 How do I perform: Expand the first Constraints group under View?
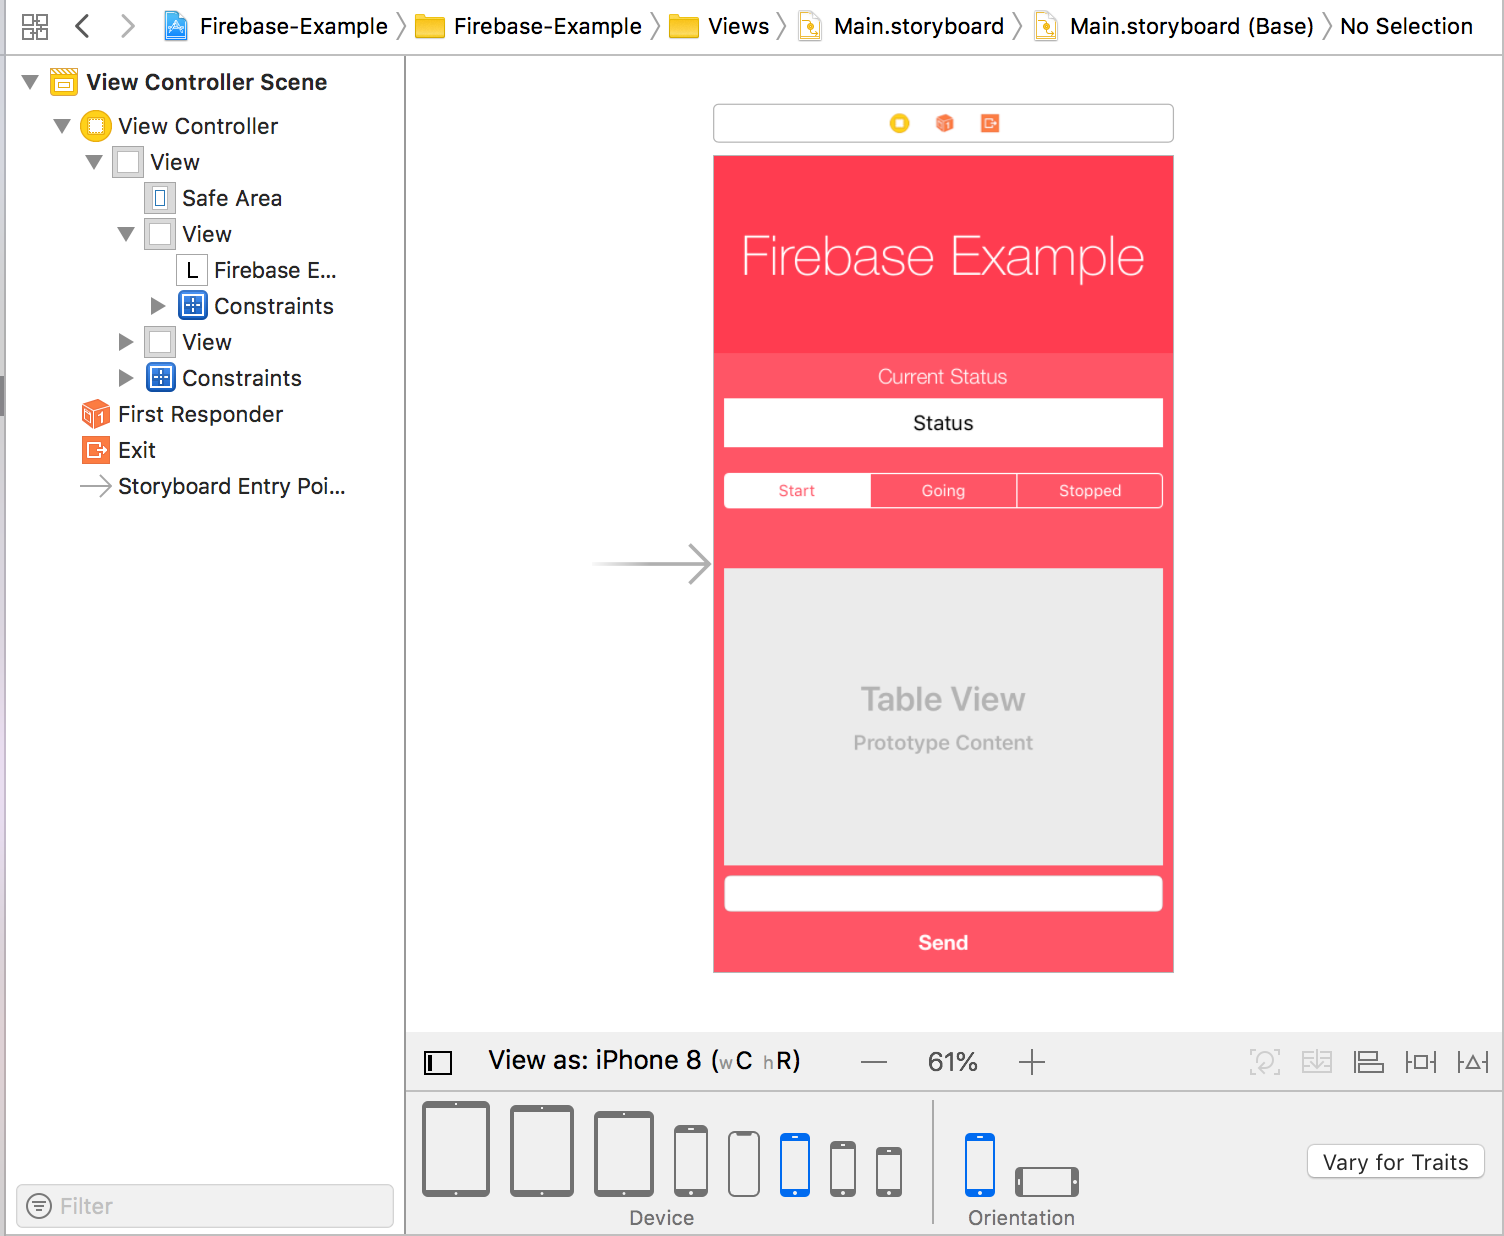click(x=158, y=306)
